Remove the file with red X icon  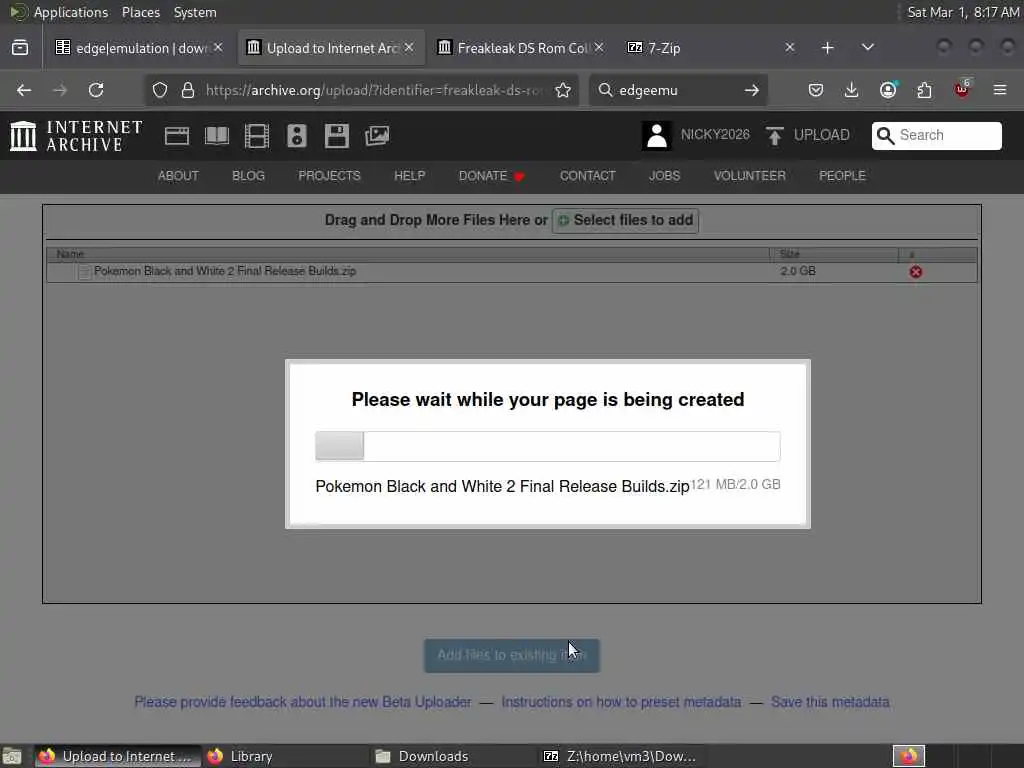point(916,272)
